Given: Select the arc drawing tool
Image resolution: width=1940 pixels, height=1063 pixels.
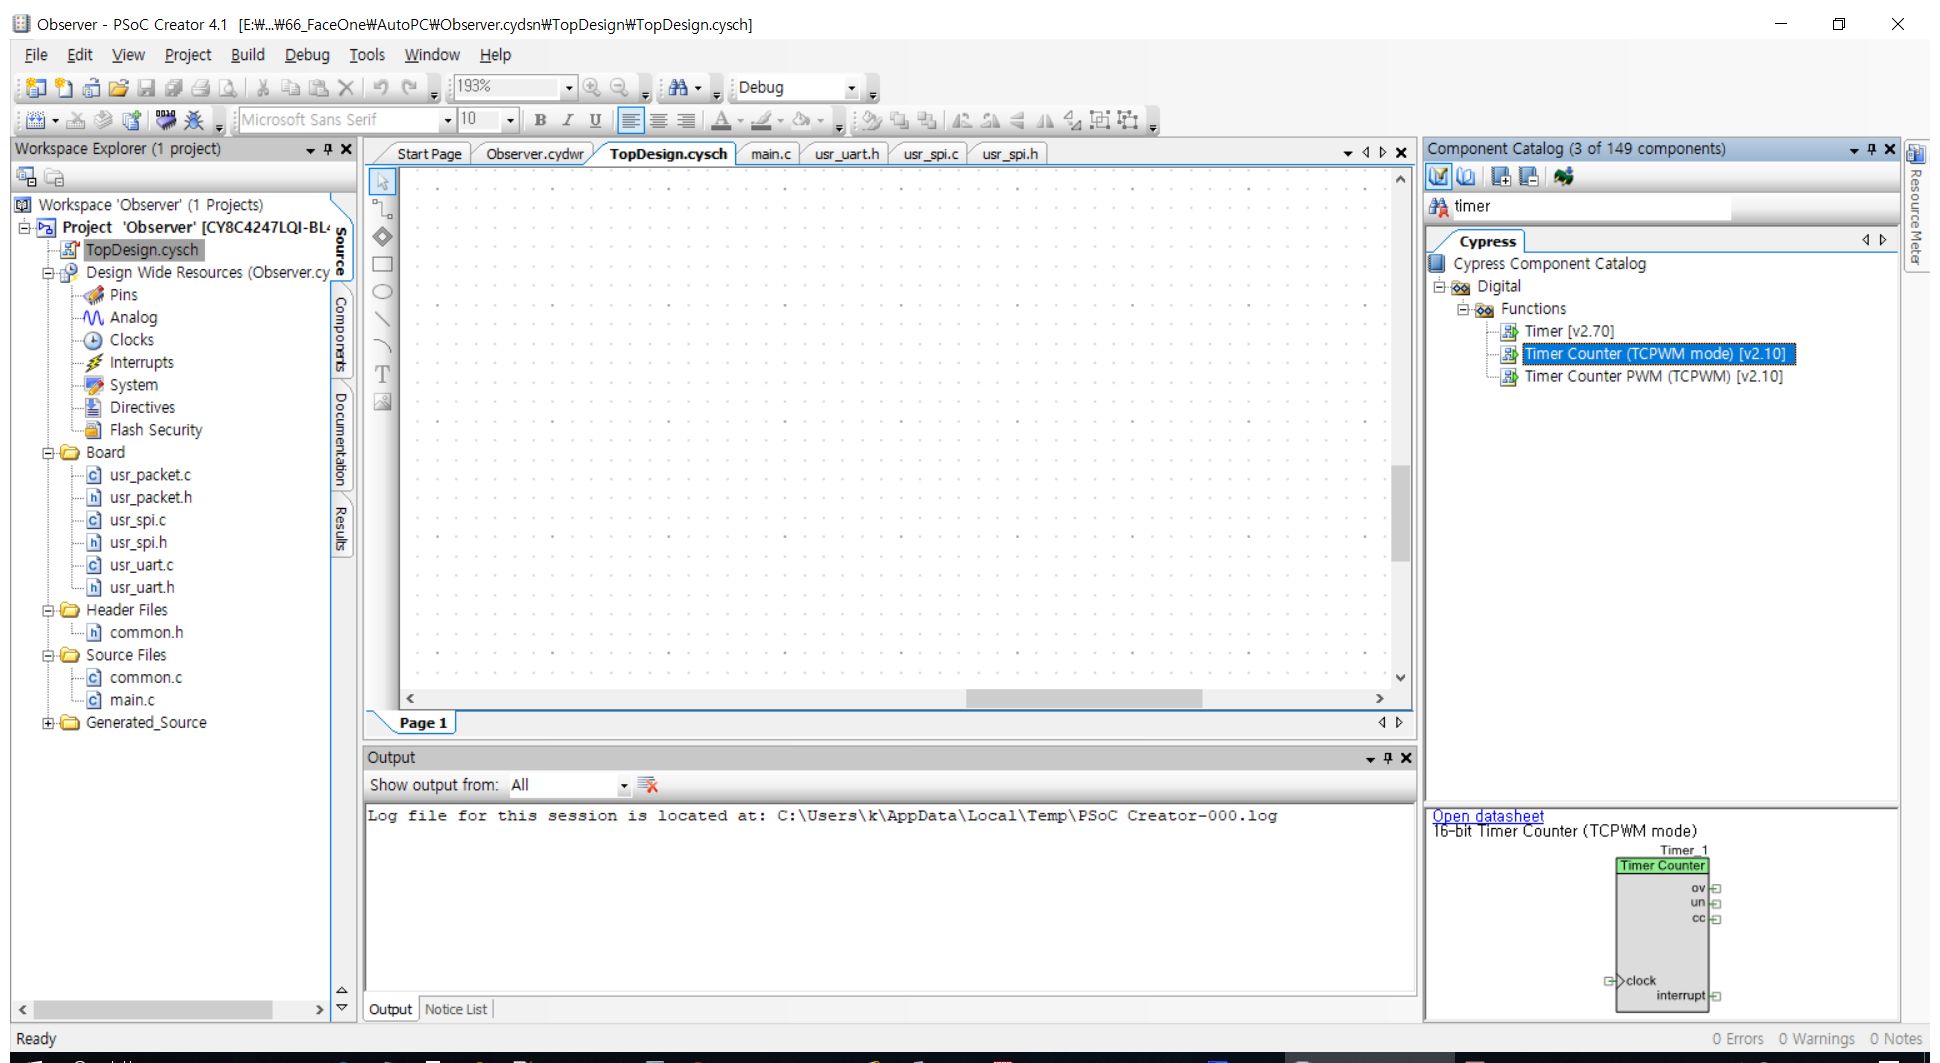Looking at the screenshot, I should (x=383, y=347).
